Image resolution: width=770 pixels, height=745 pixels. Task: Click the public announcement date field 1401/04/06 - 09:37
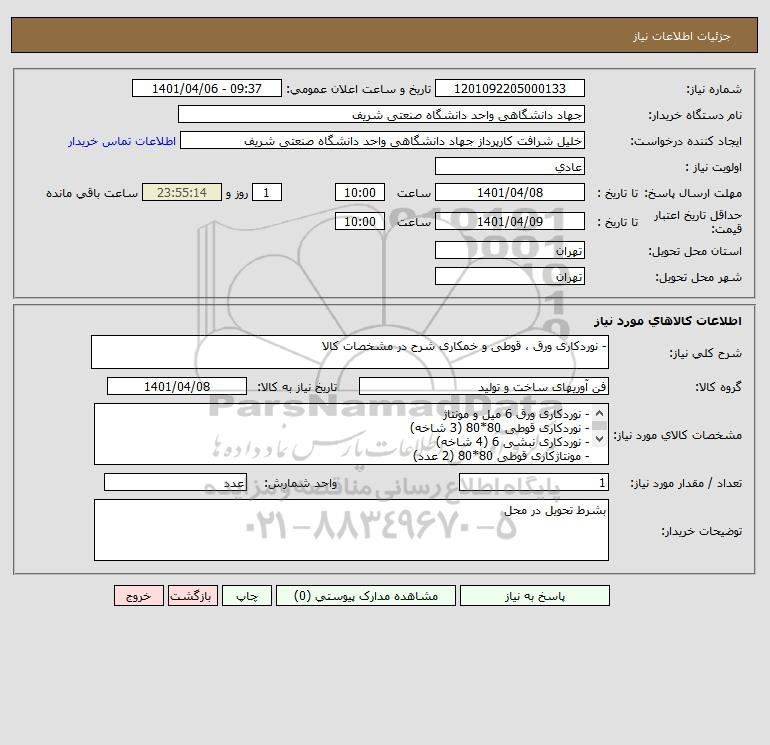point(207,88)
